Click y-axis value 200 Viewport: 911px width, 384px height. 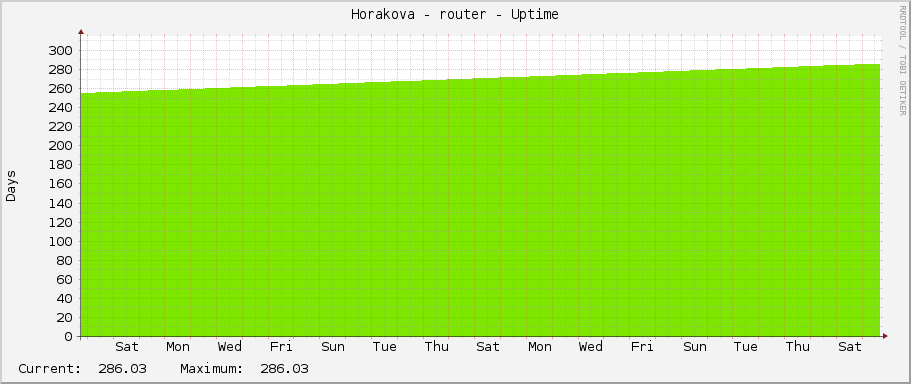[61, 146]
